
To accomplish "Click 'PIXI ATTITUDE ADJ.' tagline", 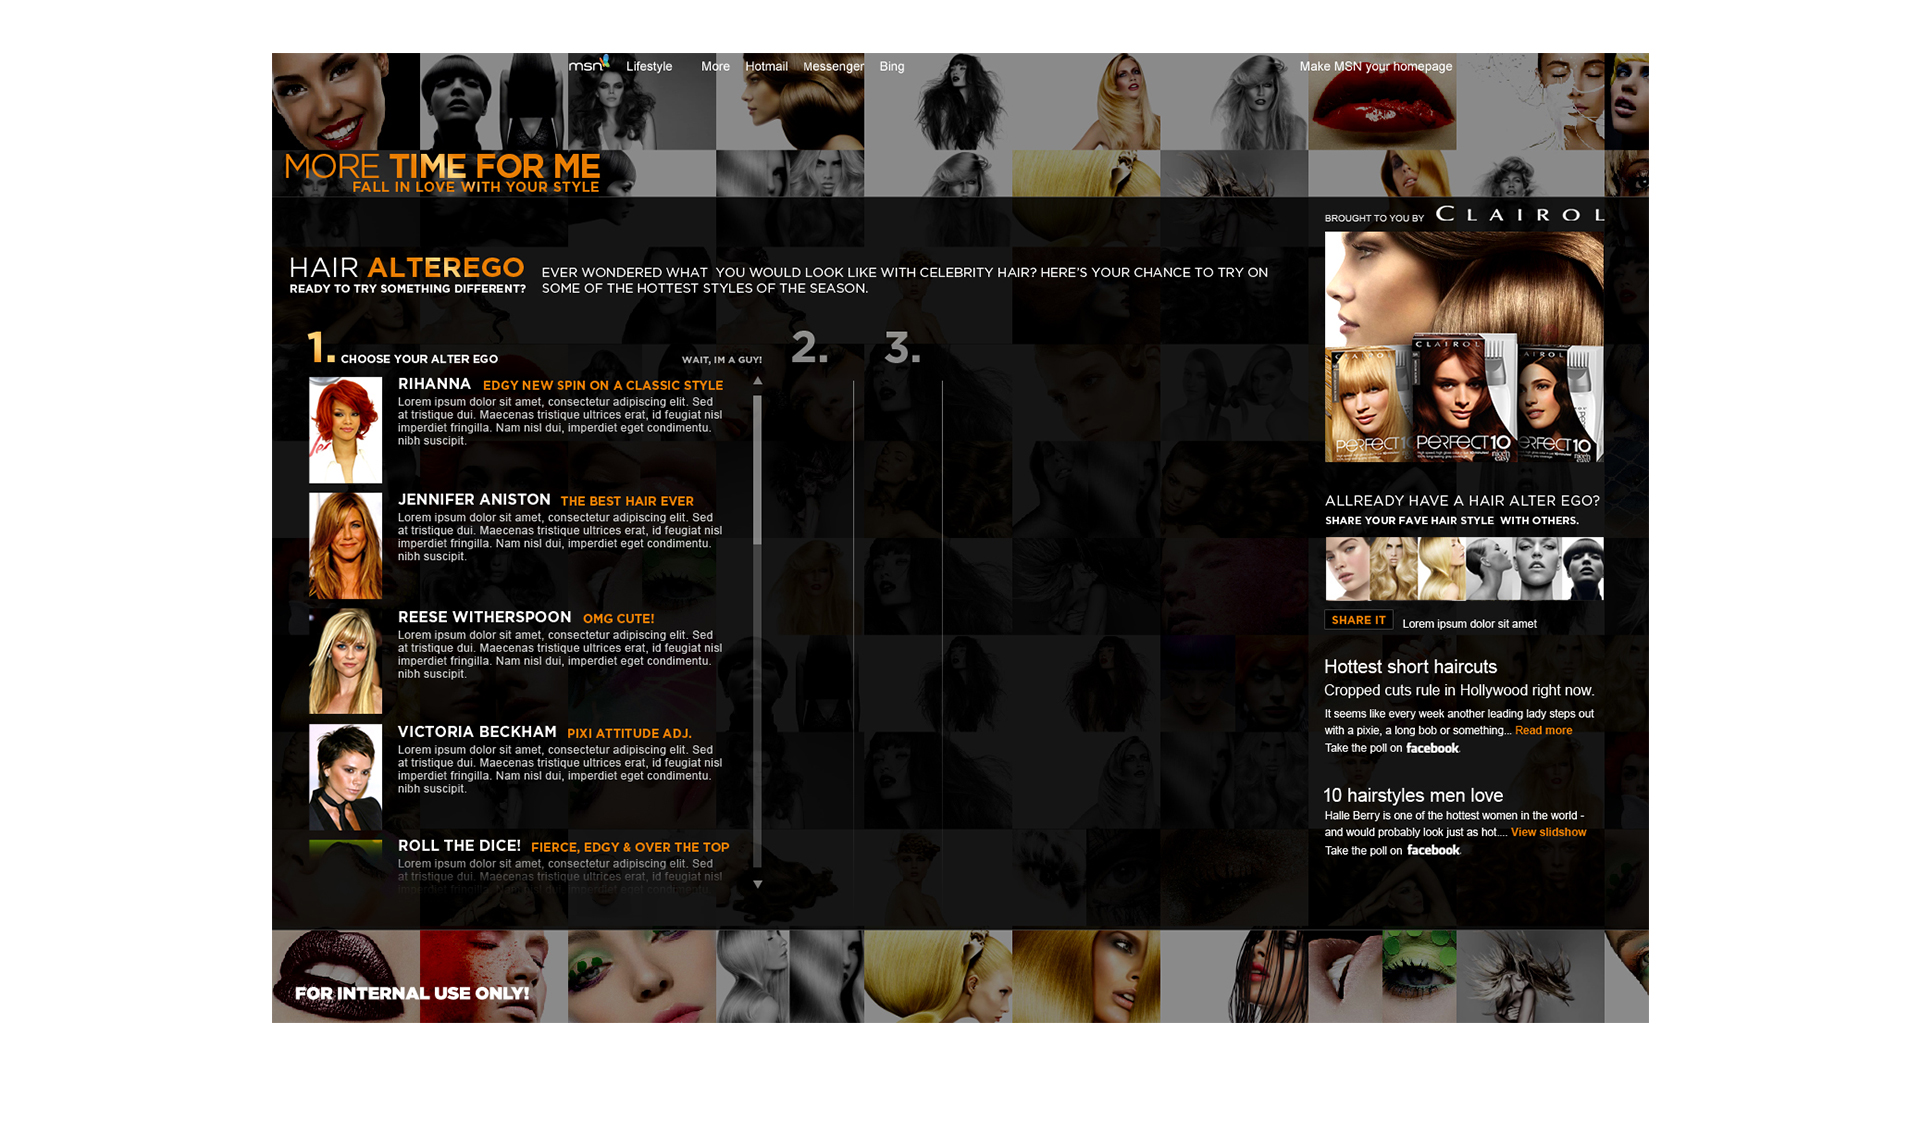I will pyautogui.click(x=629, y=734).
